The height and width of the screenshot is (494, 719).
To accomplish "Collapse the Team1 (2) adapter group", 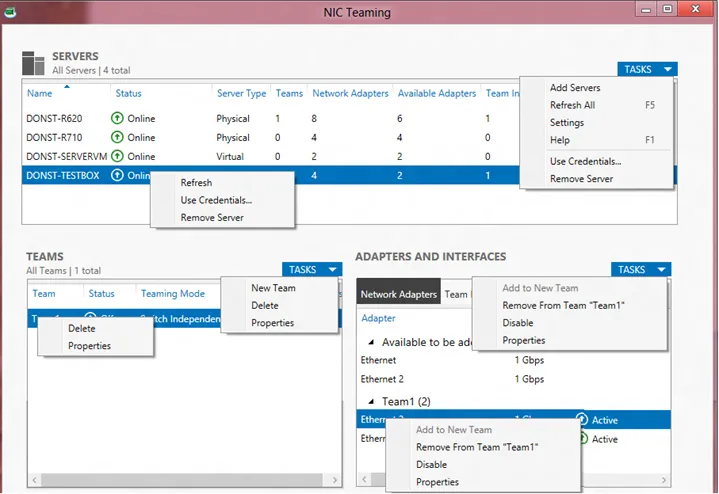I will click(x=371, y=402).
